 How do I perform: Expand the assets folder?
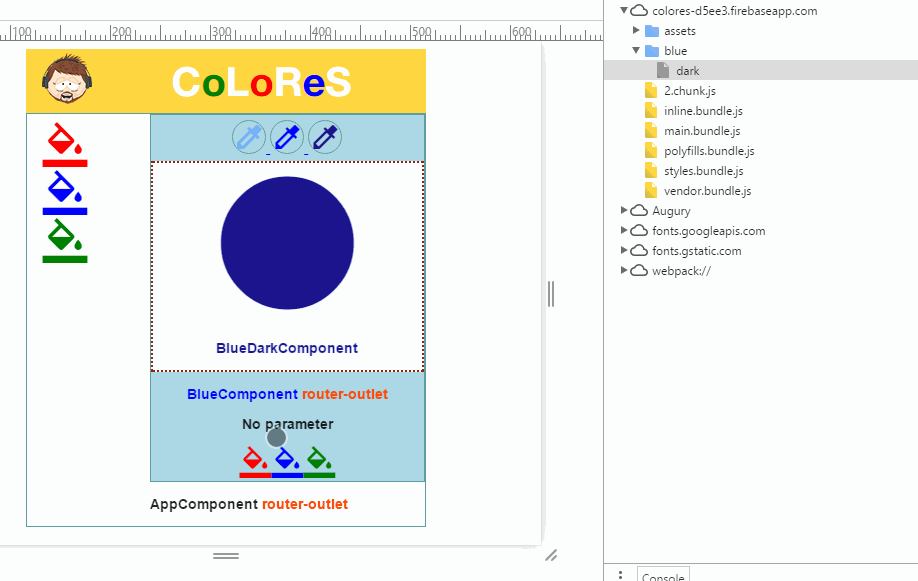pyautogui.click(x=637, y=31)
